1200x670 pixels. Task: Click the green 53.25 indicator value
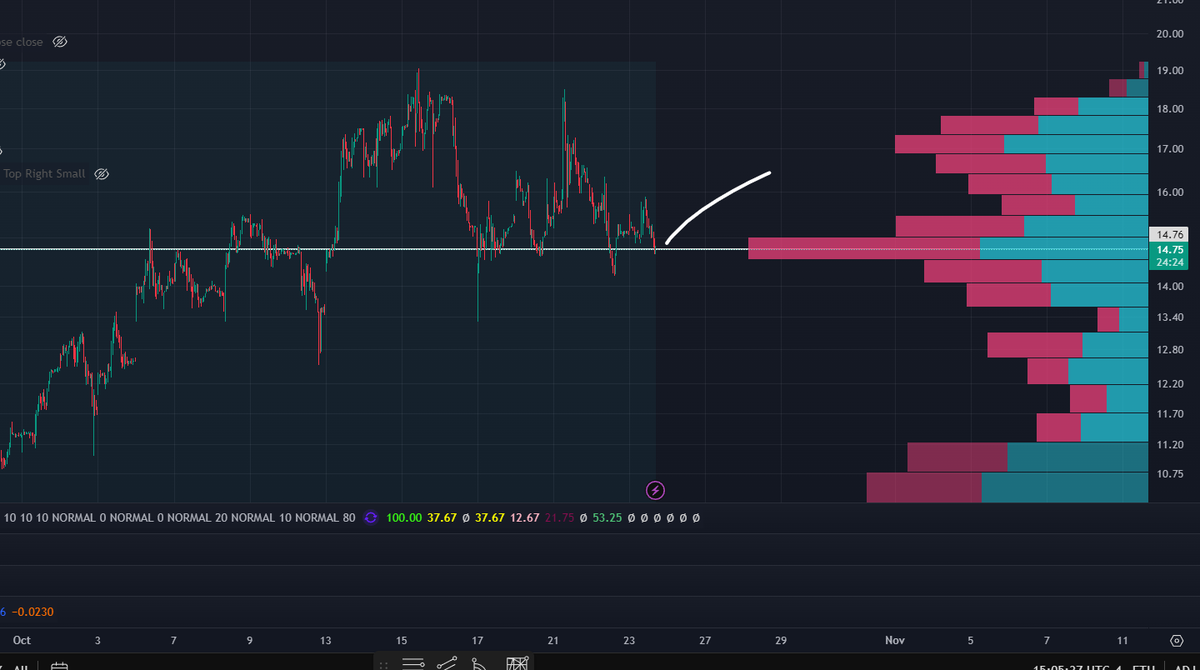(607, 518)
